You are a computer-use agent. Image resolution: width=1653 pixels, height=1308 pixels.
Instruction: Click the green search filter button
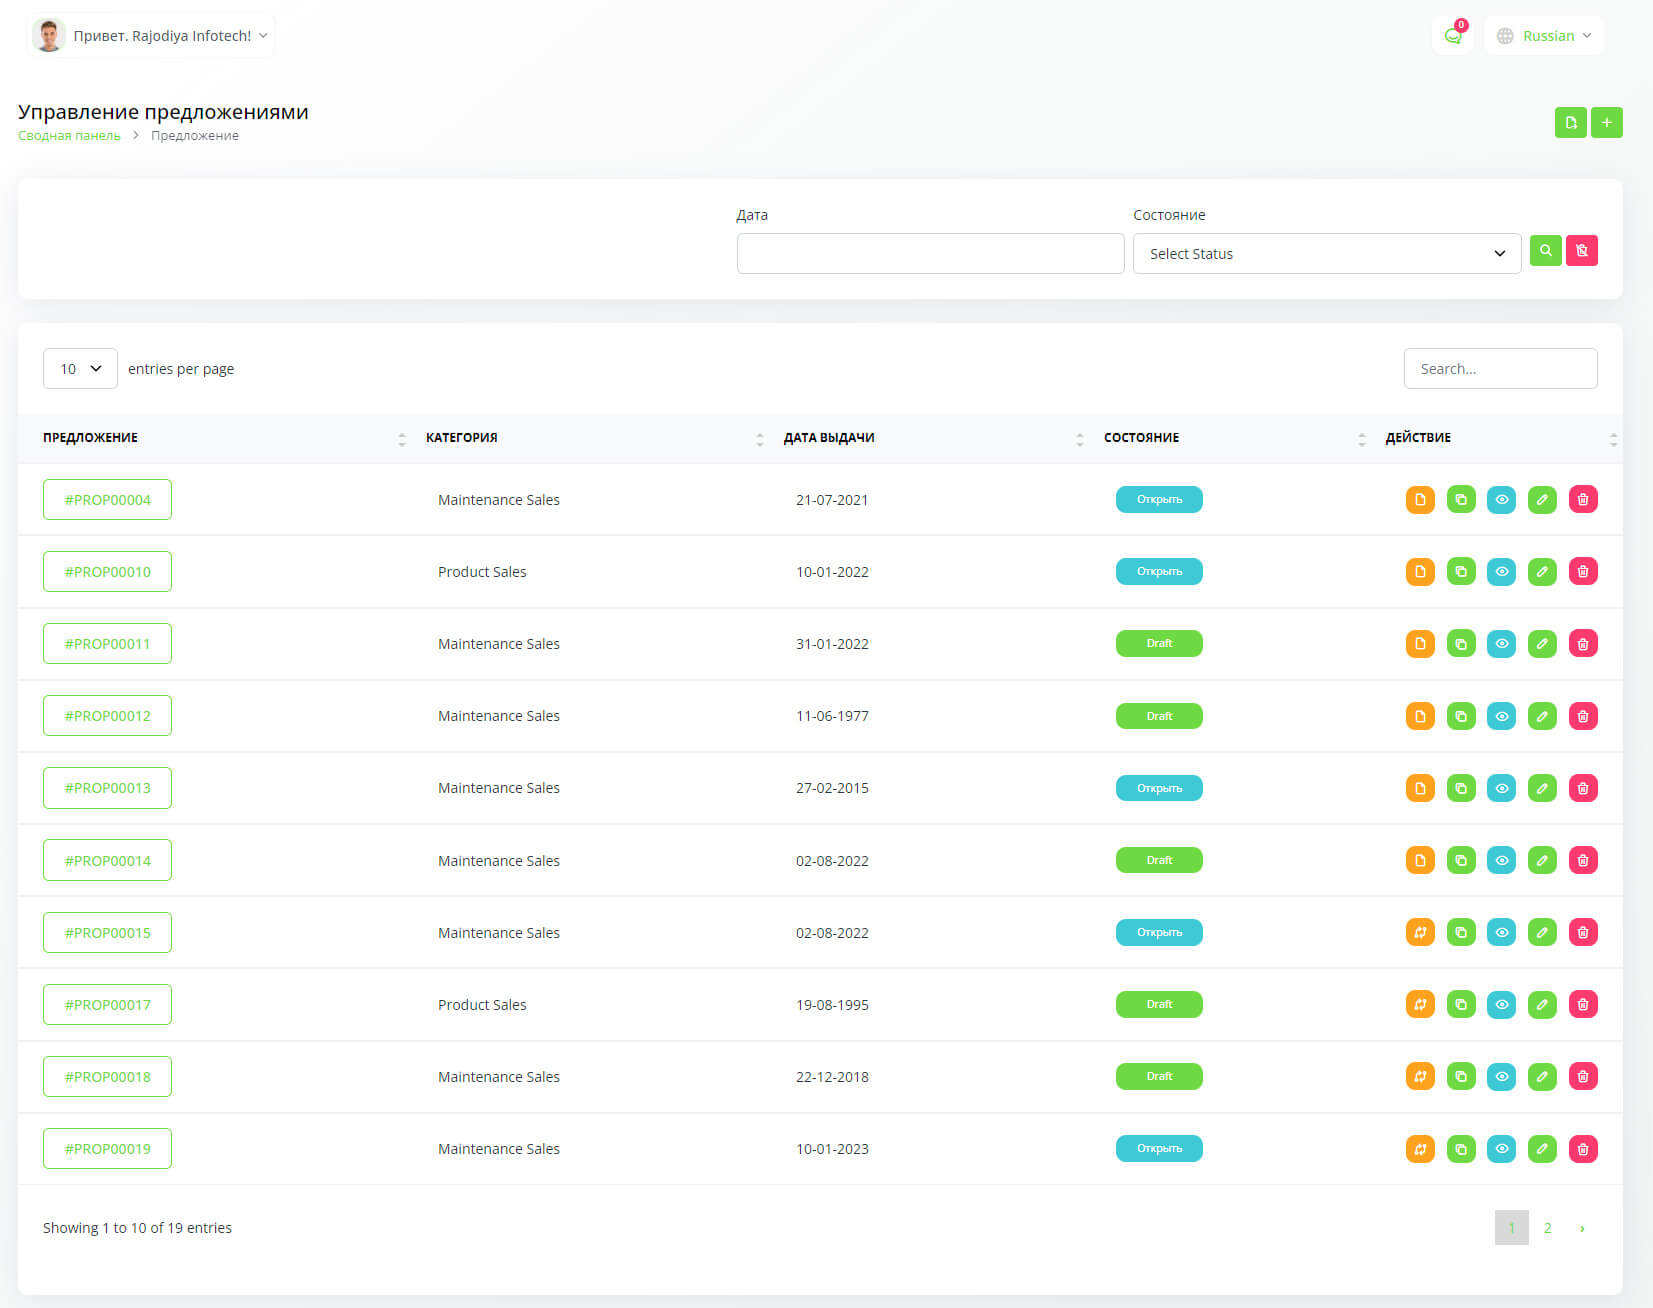[1545, 251]
